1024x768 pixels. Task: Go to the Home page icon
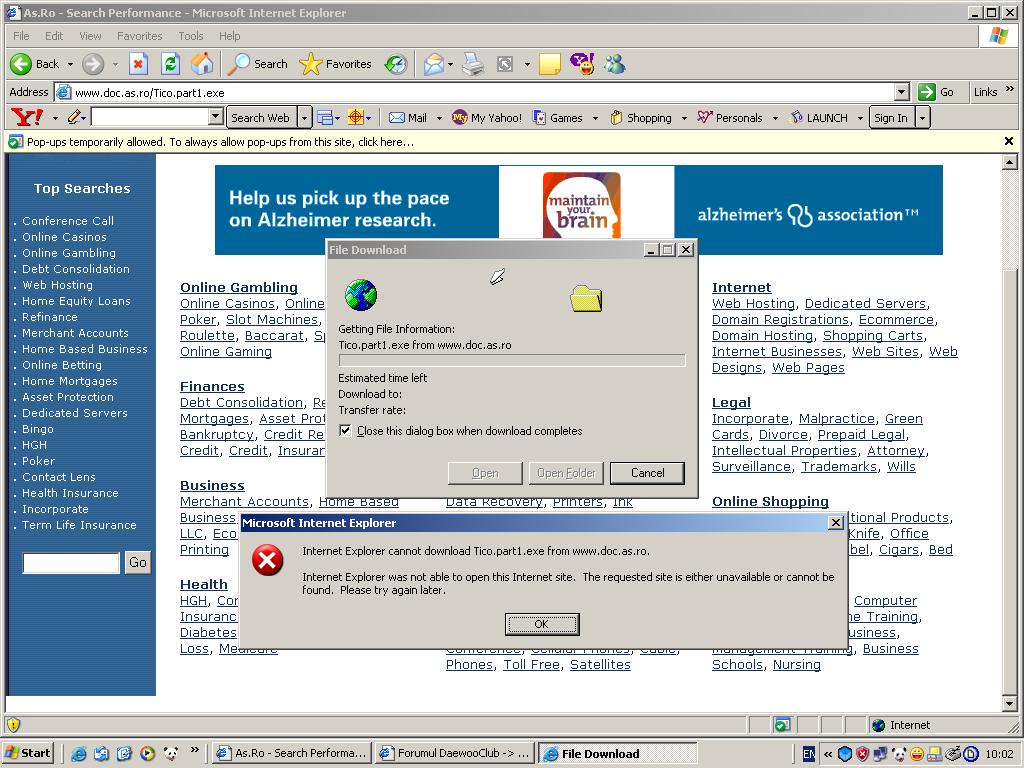(202, 63)
